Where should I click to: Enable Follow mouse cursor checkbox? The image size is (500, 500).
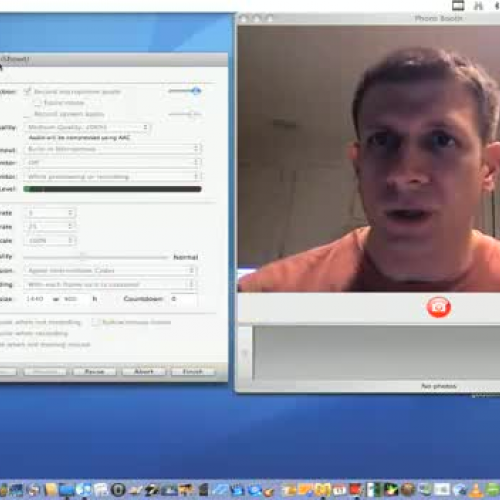click(x=96, y=322)
